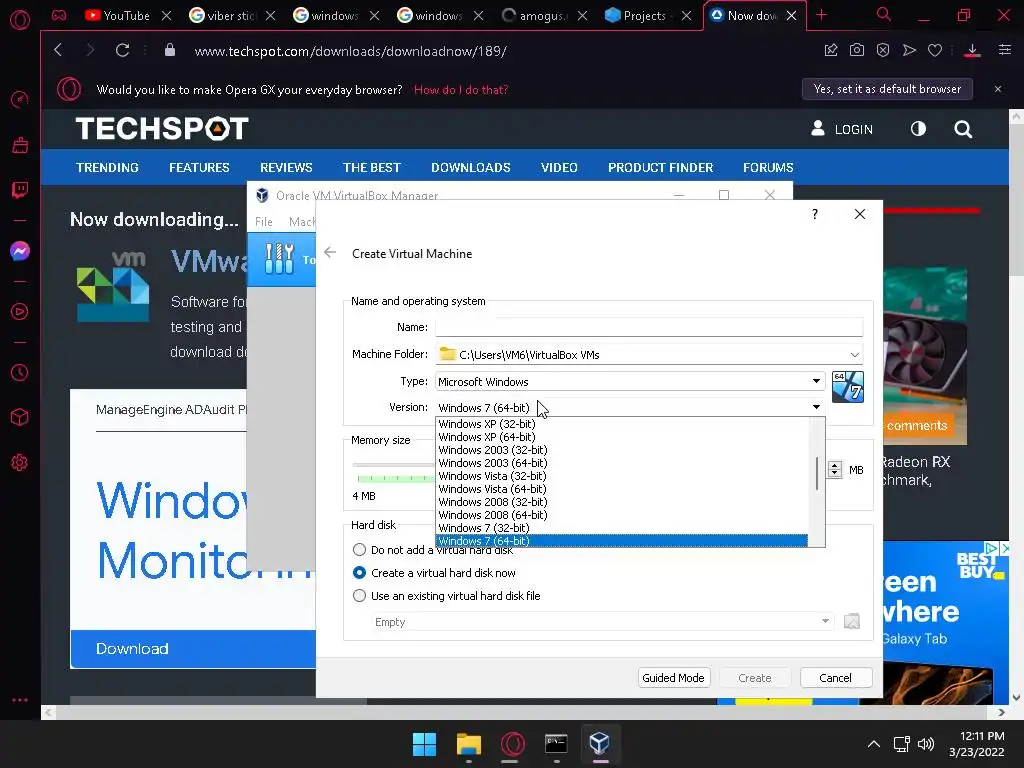The height and width of the screenshot is (768, 1024).
Task: Open Easy Setup menu icon
Action: (1005, 50)
